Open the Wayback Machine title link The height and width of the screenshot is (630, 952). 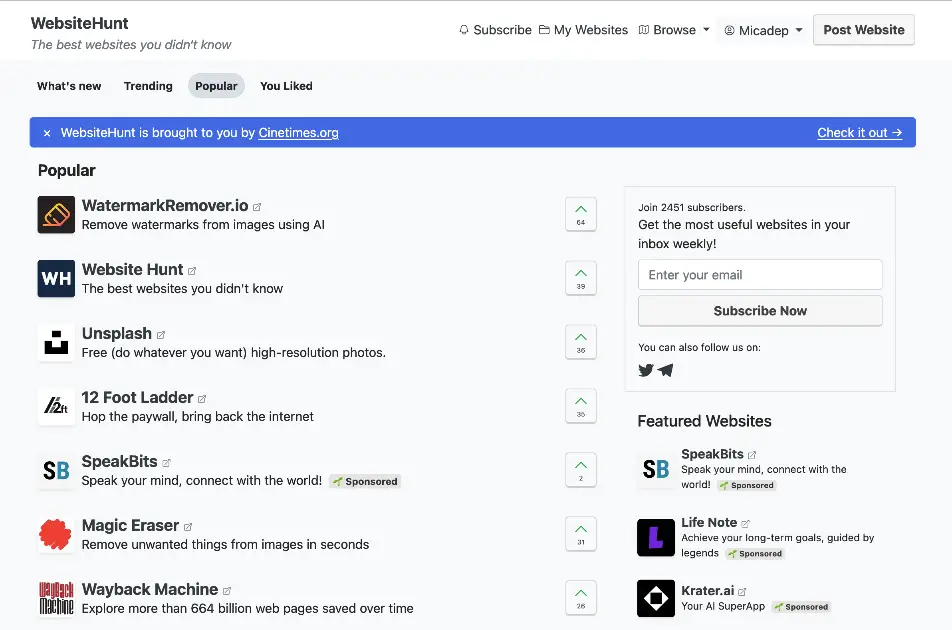150,589
